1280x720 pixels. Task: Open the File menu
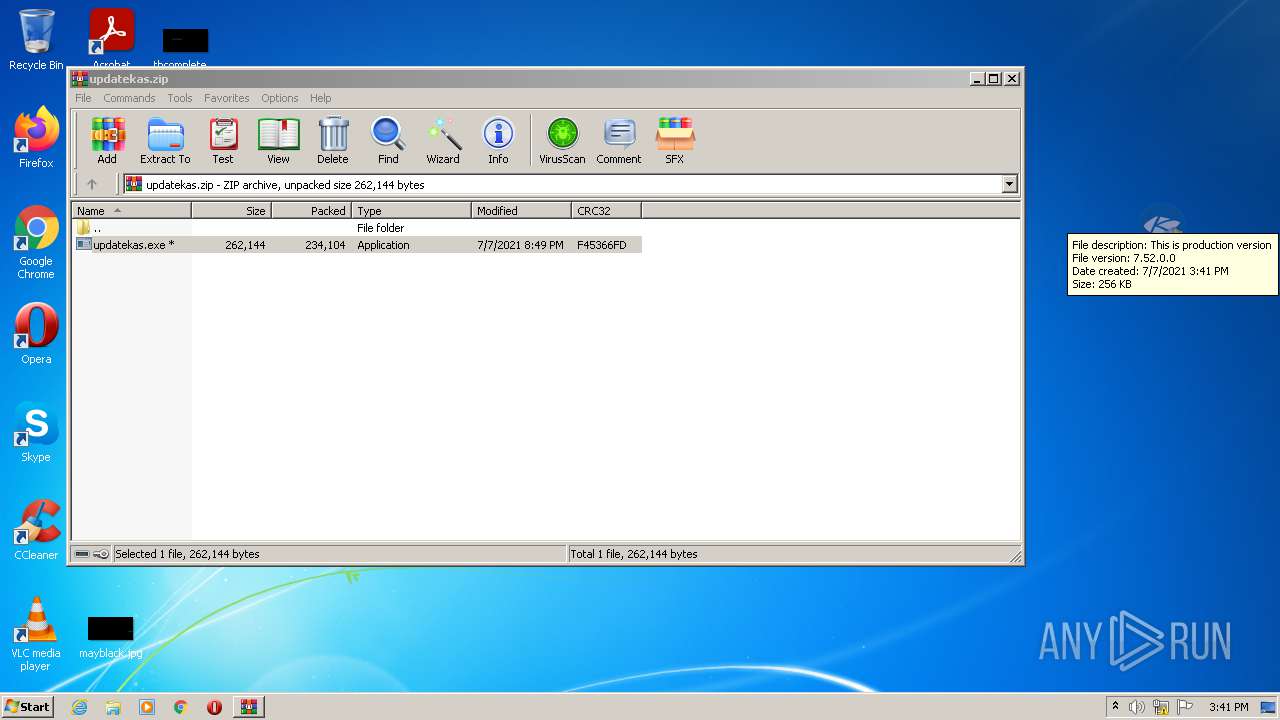pos(83,98)
